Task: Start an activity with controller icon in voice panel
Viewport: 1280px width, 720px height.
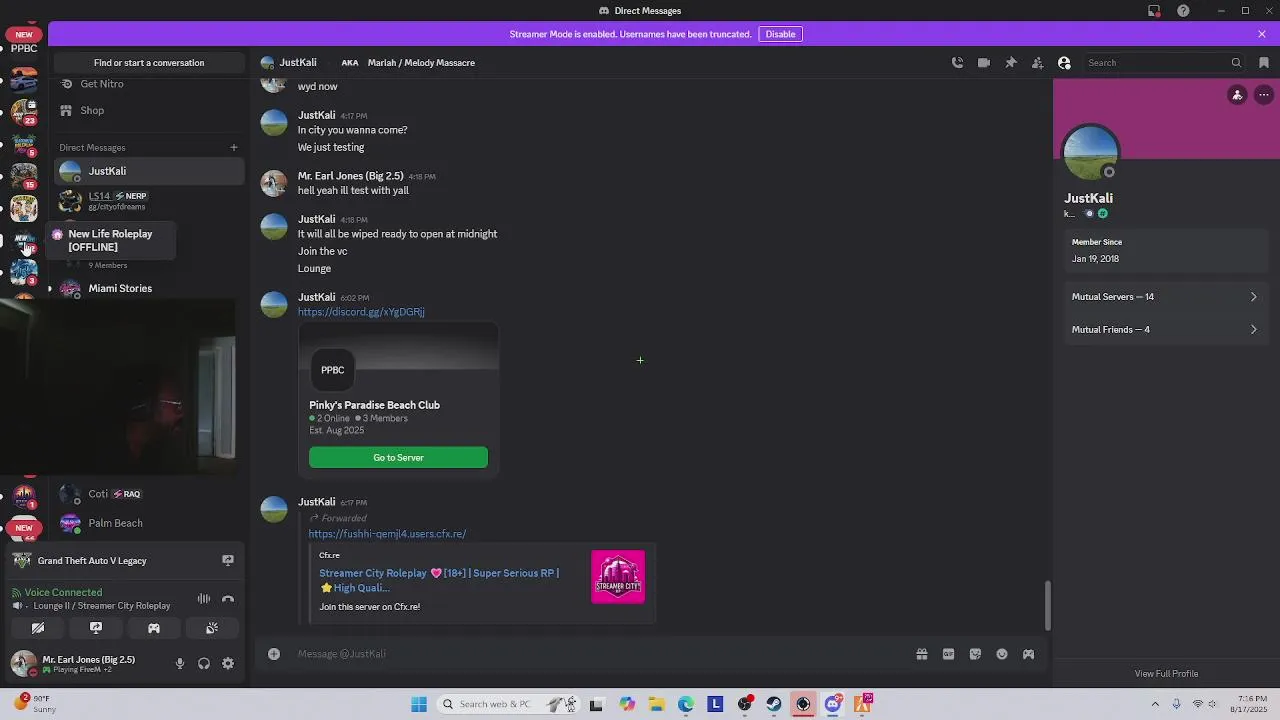Action: [x=154, y=628]
